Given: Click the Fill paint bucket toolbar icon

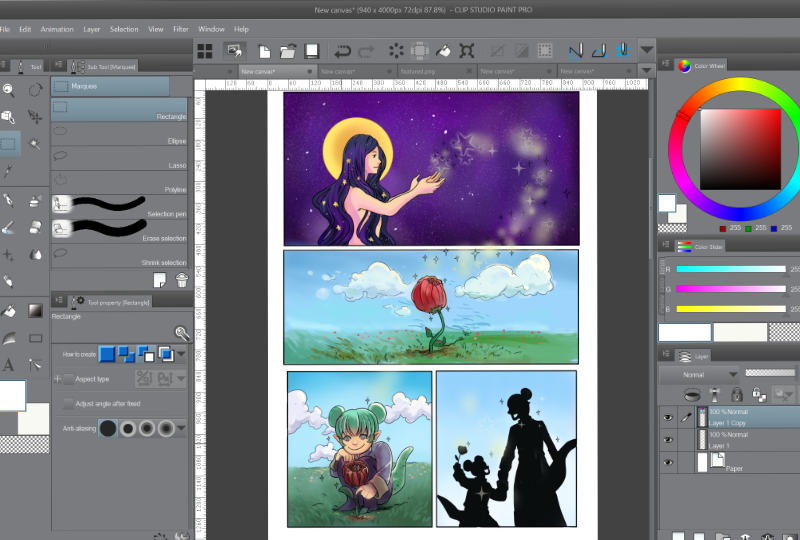Looking at the screenshot, I should [443, 51].
